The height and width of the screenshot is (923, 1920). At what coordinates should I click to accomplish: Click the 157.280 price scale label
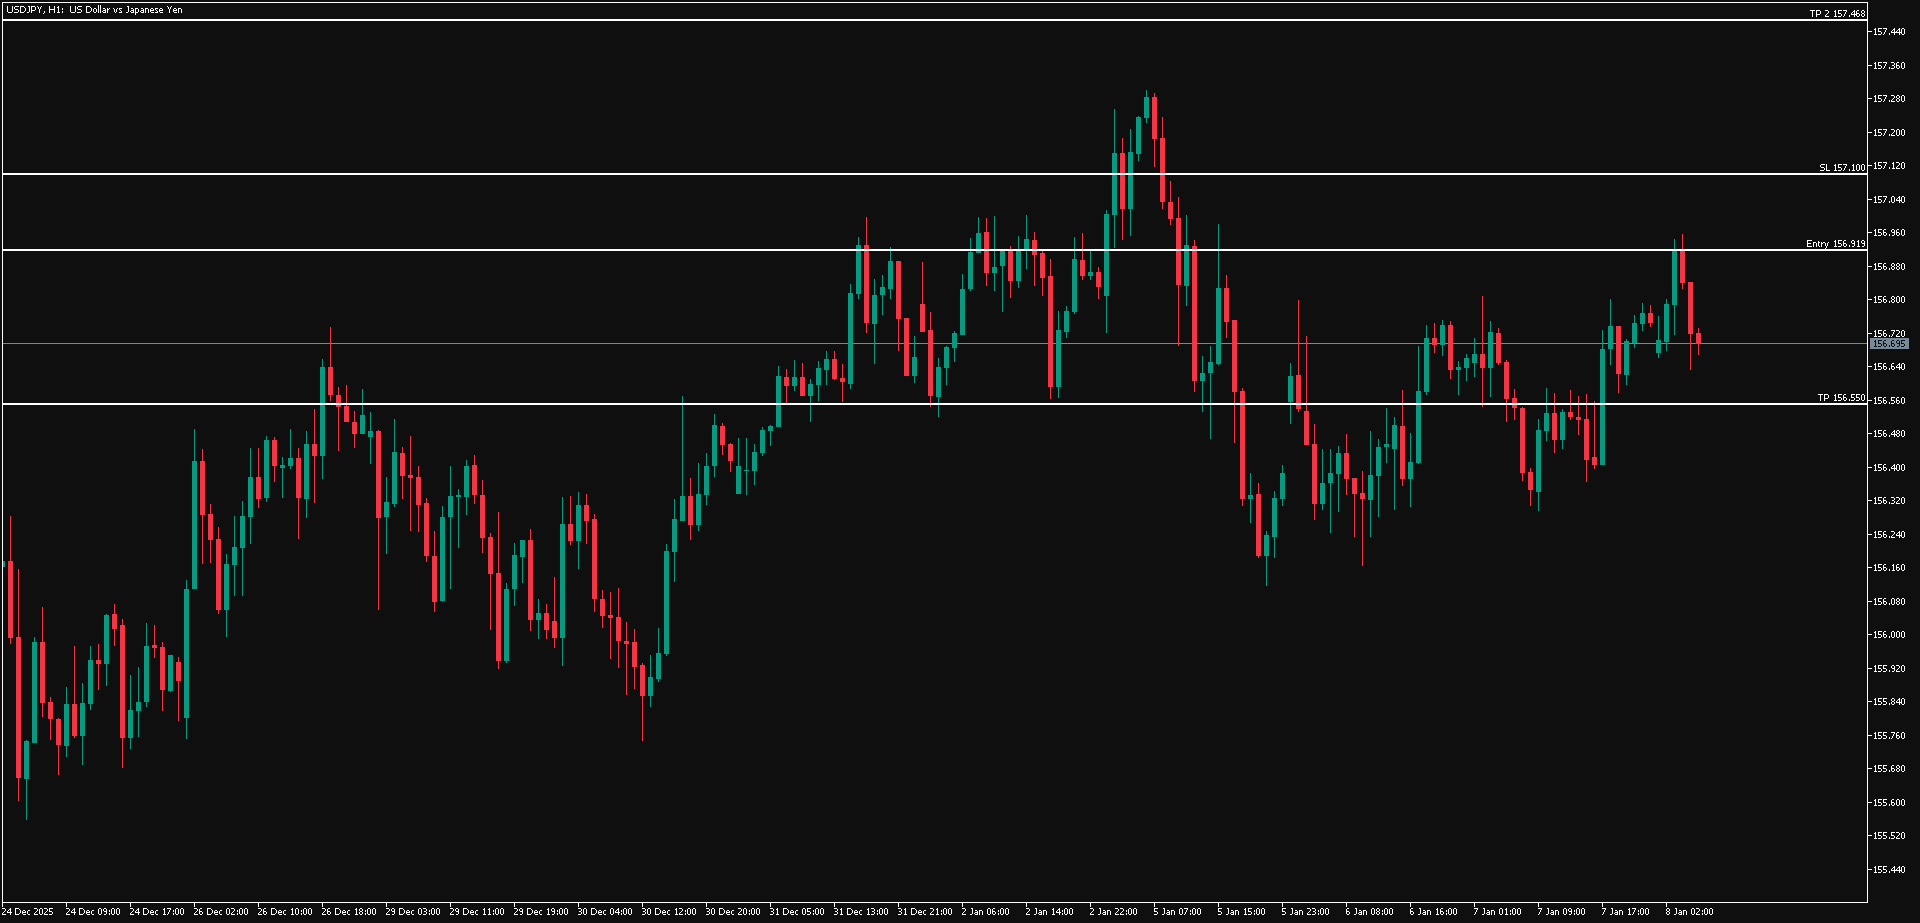point(1888,99)
